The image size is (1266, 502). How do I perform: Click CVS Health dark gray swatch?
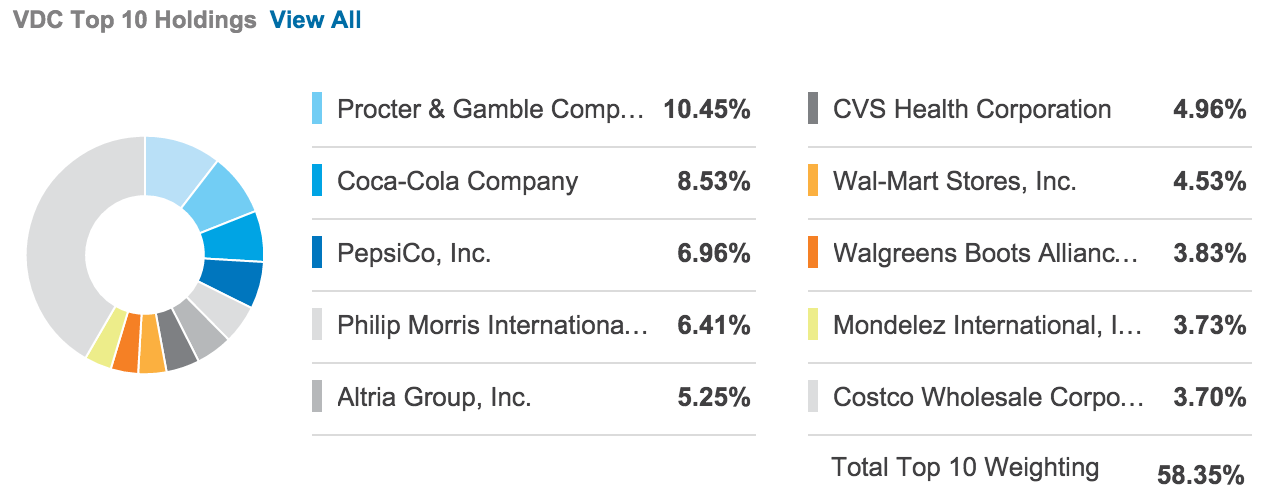tap(813, 109)
